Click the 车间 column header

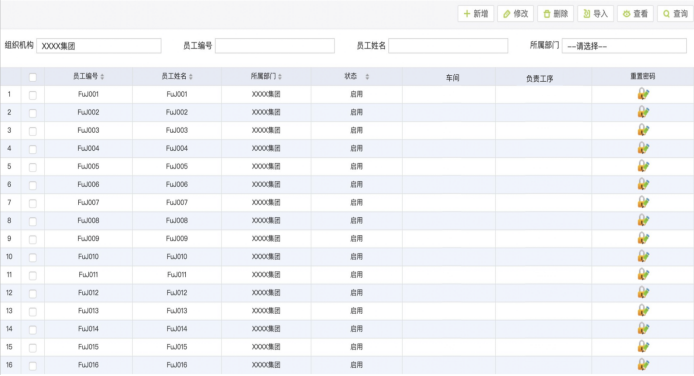pyautogui.click(x=449, y=77)
